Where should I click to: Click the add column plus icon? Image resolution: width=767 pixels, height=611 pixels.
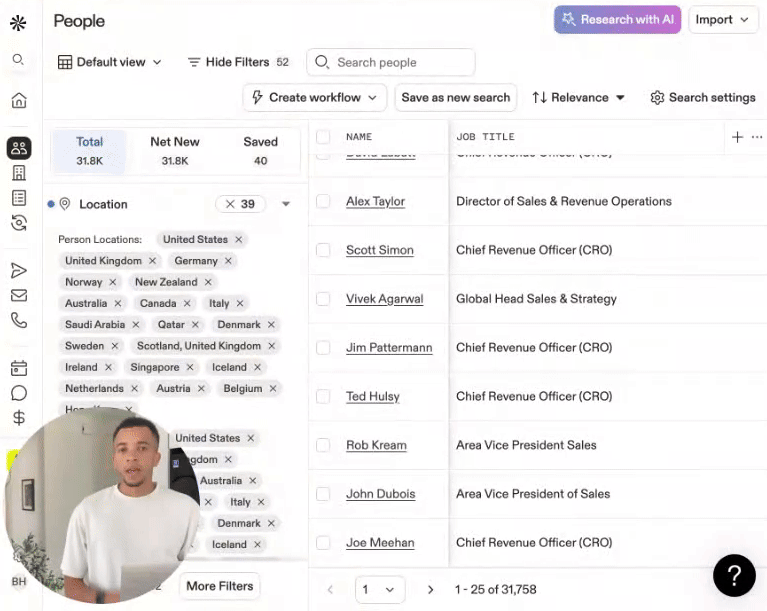[x=737, y=137]
